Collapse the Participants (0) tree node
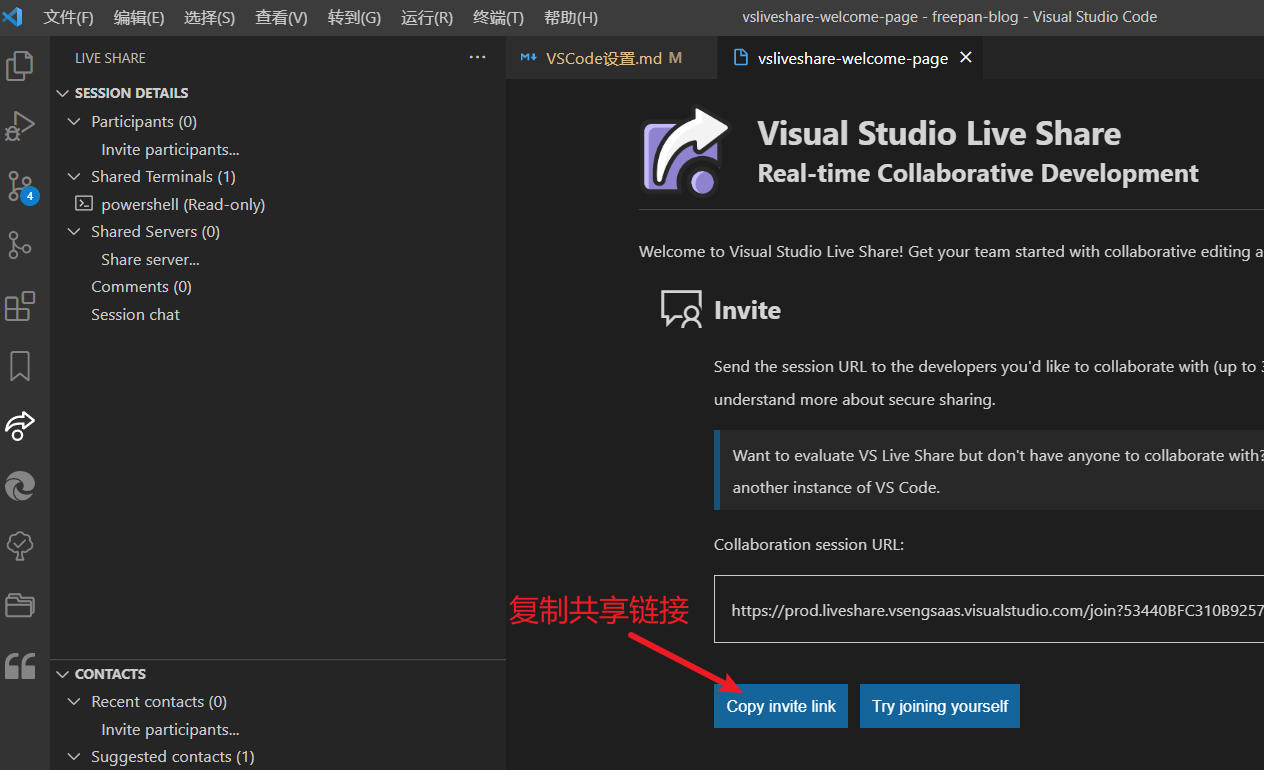 [x=73, y=121]
